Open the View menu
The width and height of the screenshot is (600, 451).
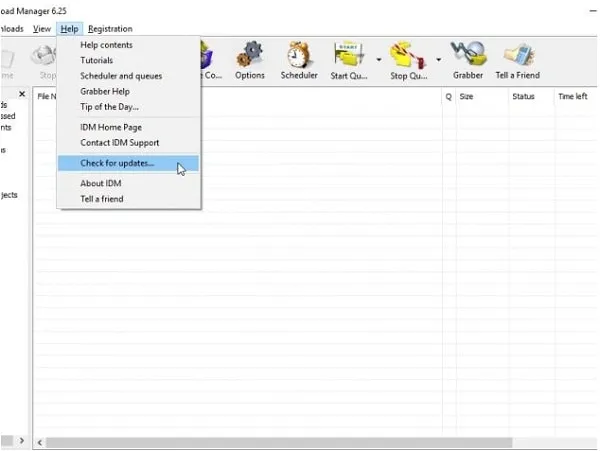[41, 29]
